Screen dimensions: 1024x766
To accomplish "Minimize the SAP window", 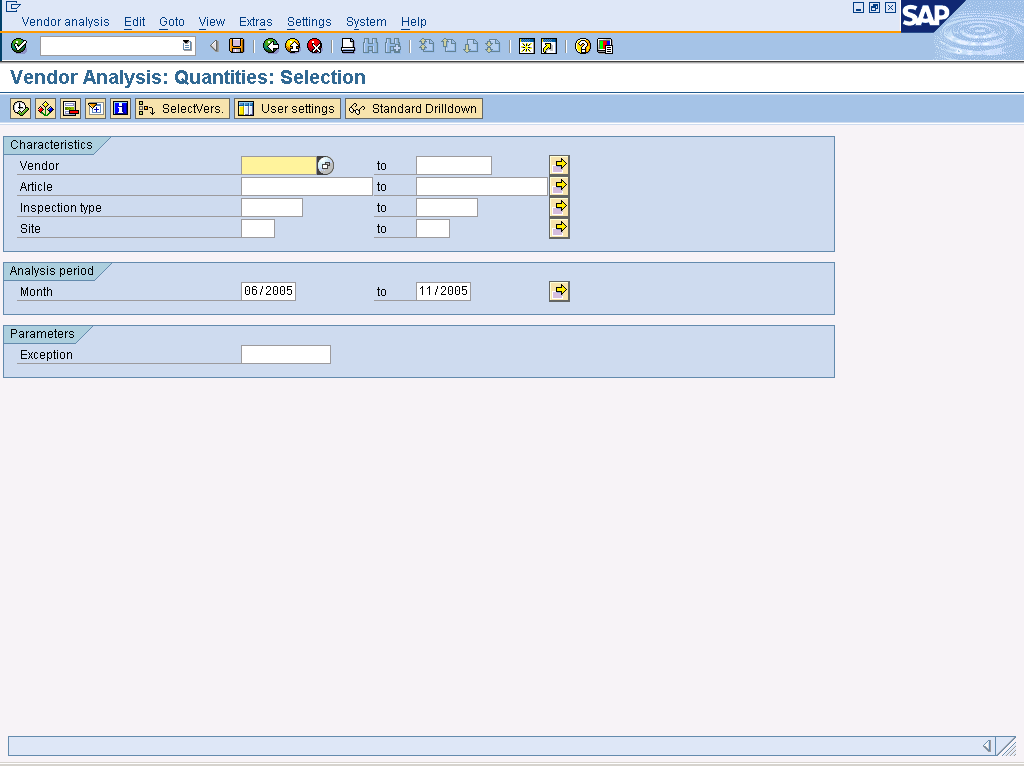I will [x=859, y=7].
